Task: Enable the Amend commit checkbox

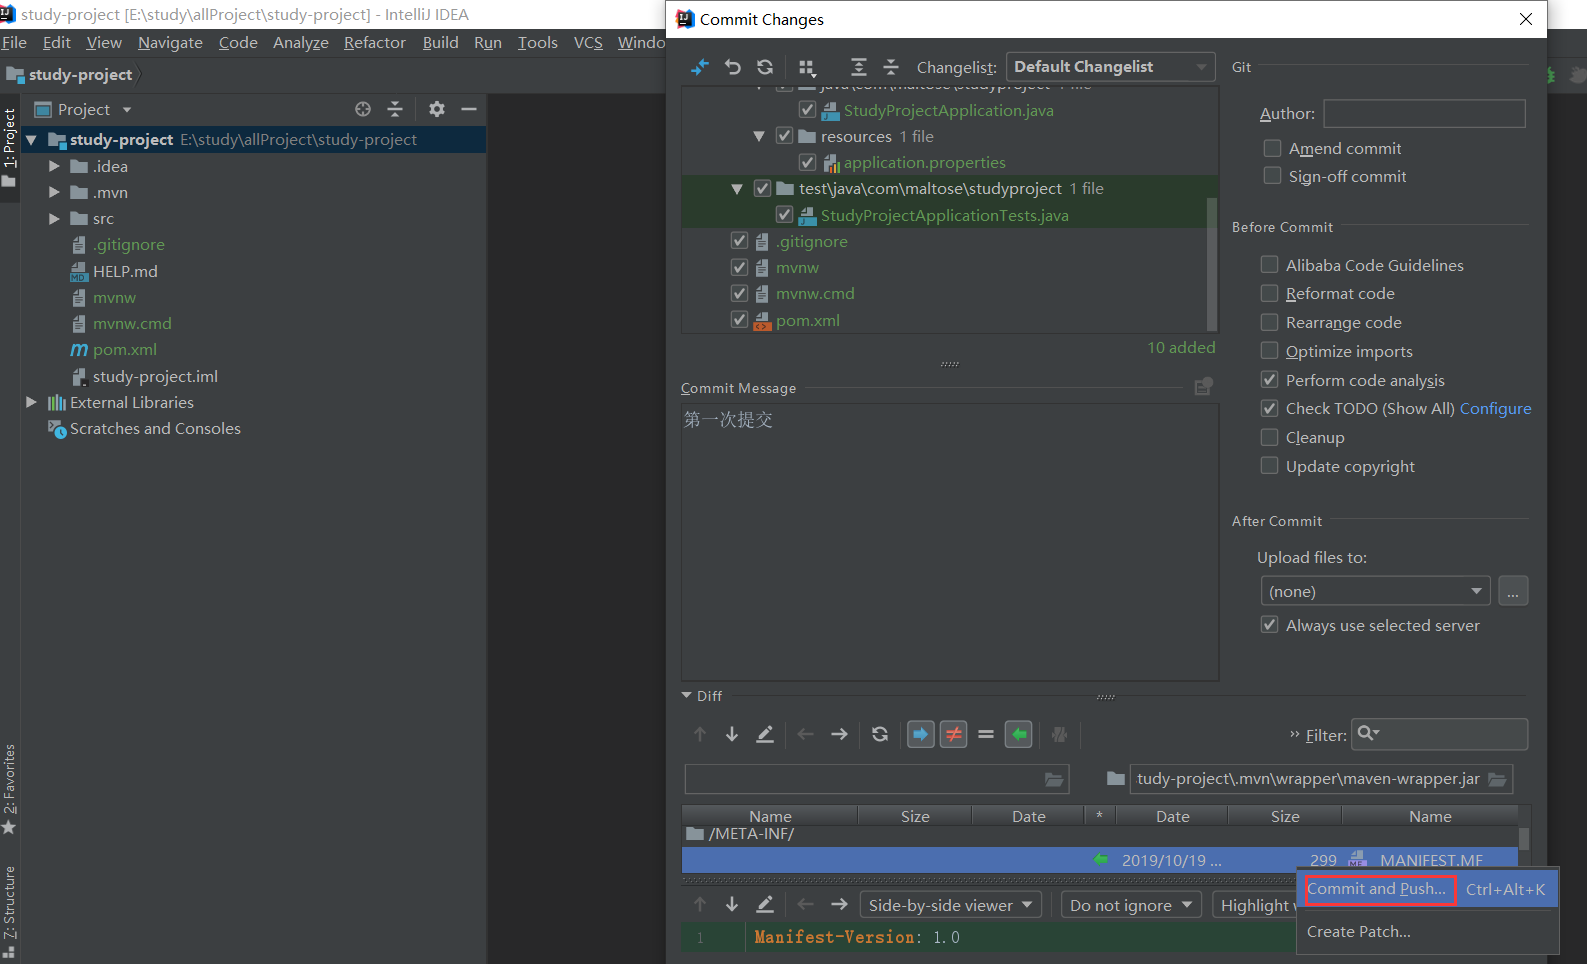Action: pyautogui.click(x=1272, y=148)
